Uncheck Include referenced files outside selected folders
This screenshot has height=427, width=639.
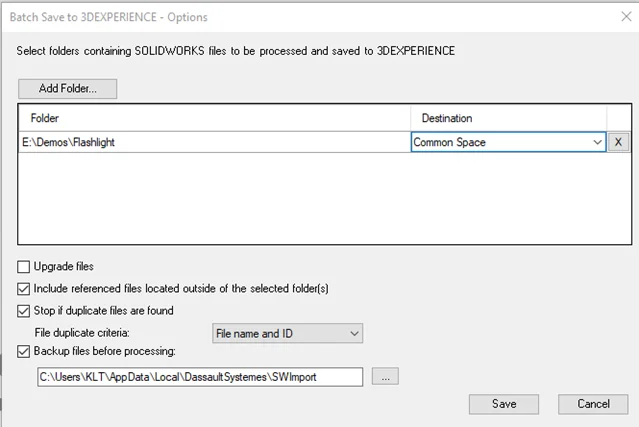[x=24, y=289]
